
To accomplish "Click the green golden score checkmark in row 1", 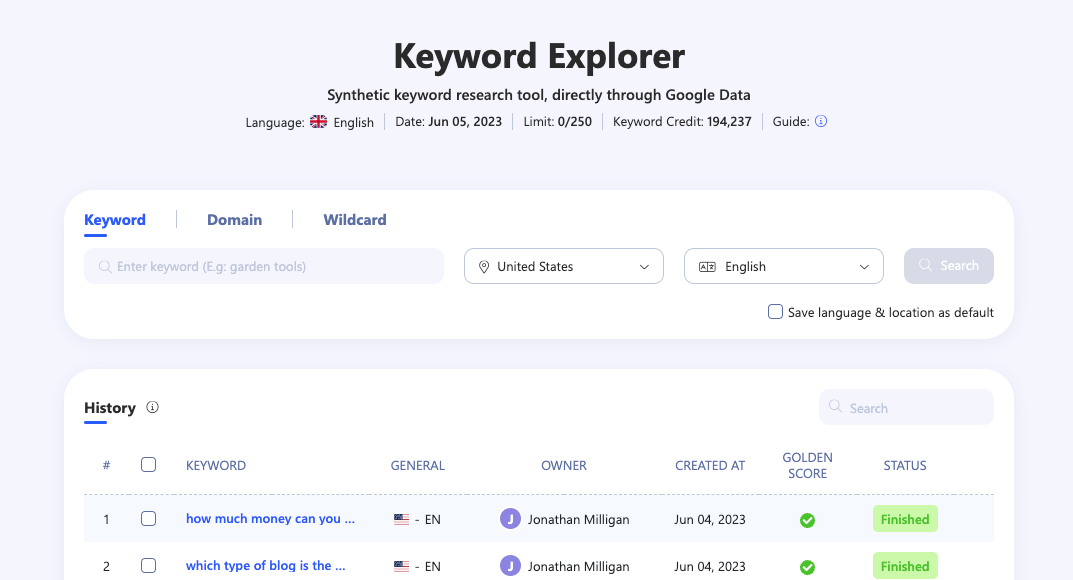I will point(807,520).
